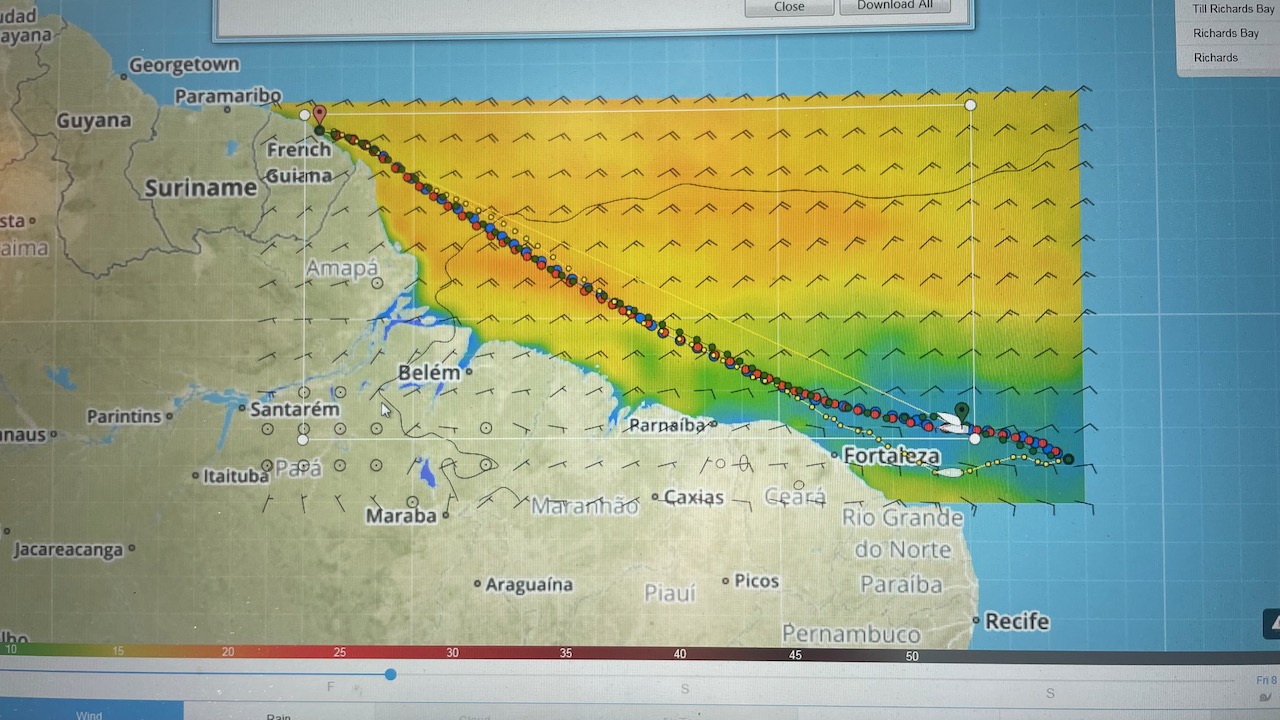Choose Till Richards Bay from the list

(1232, 9)
